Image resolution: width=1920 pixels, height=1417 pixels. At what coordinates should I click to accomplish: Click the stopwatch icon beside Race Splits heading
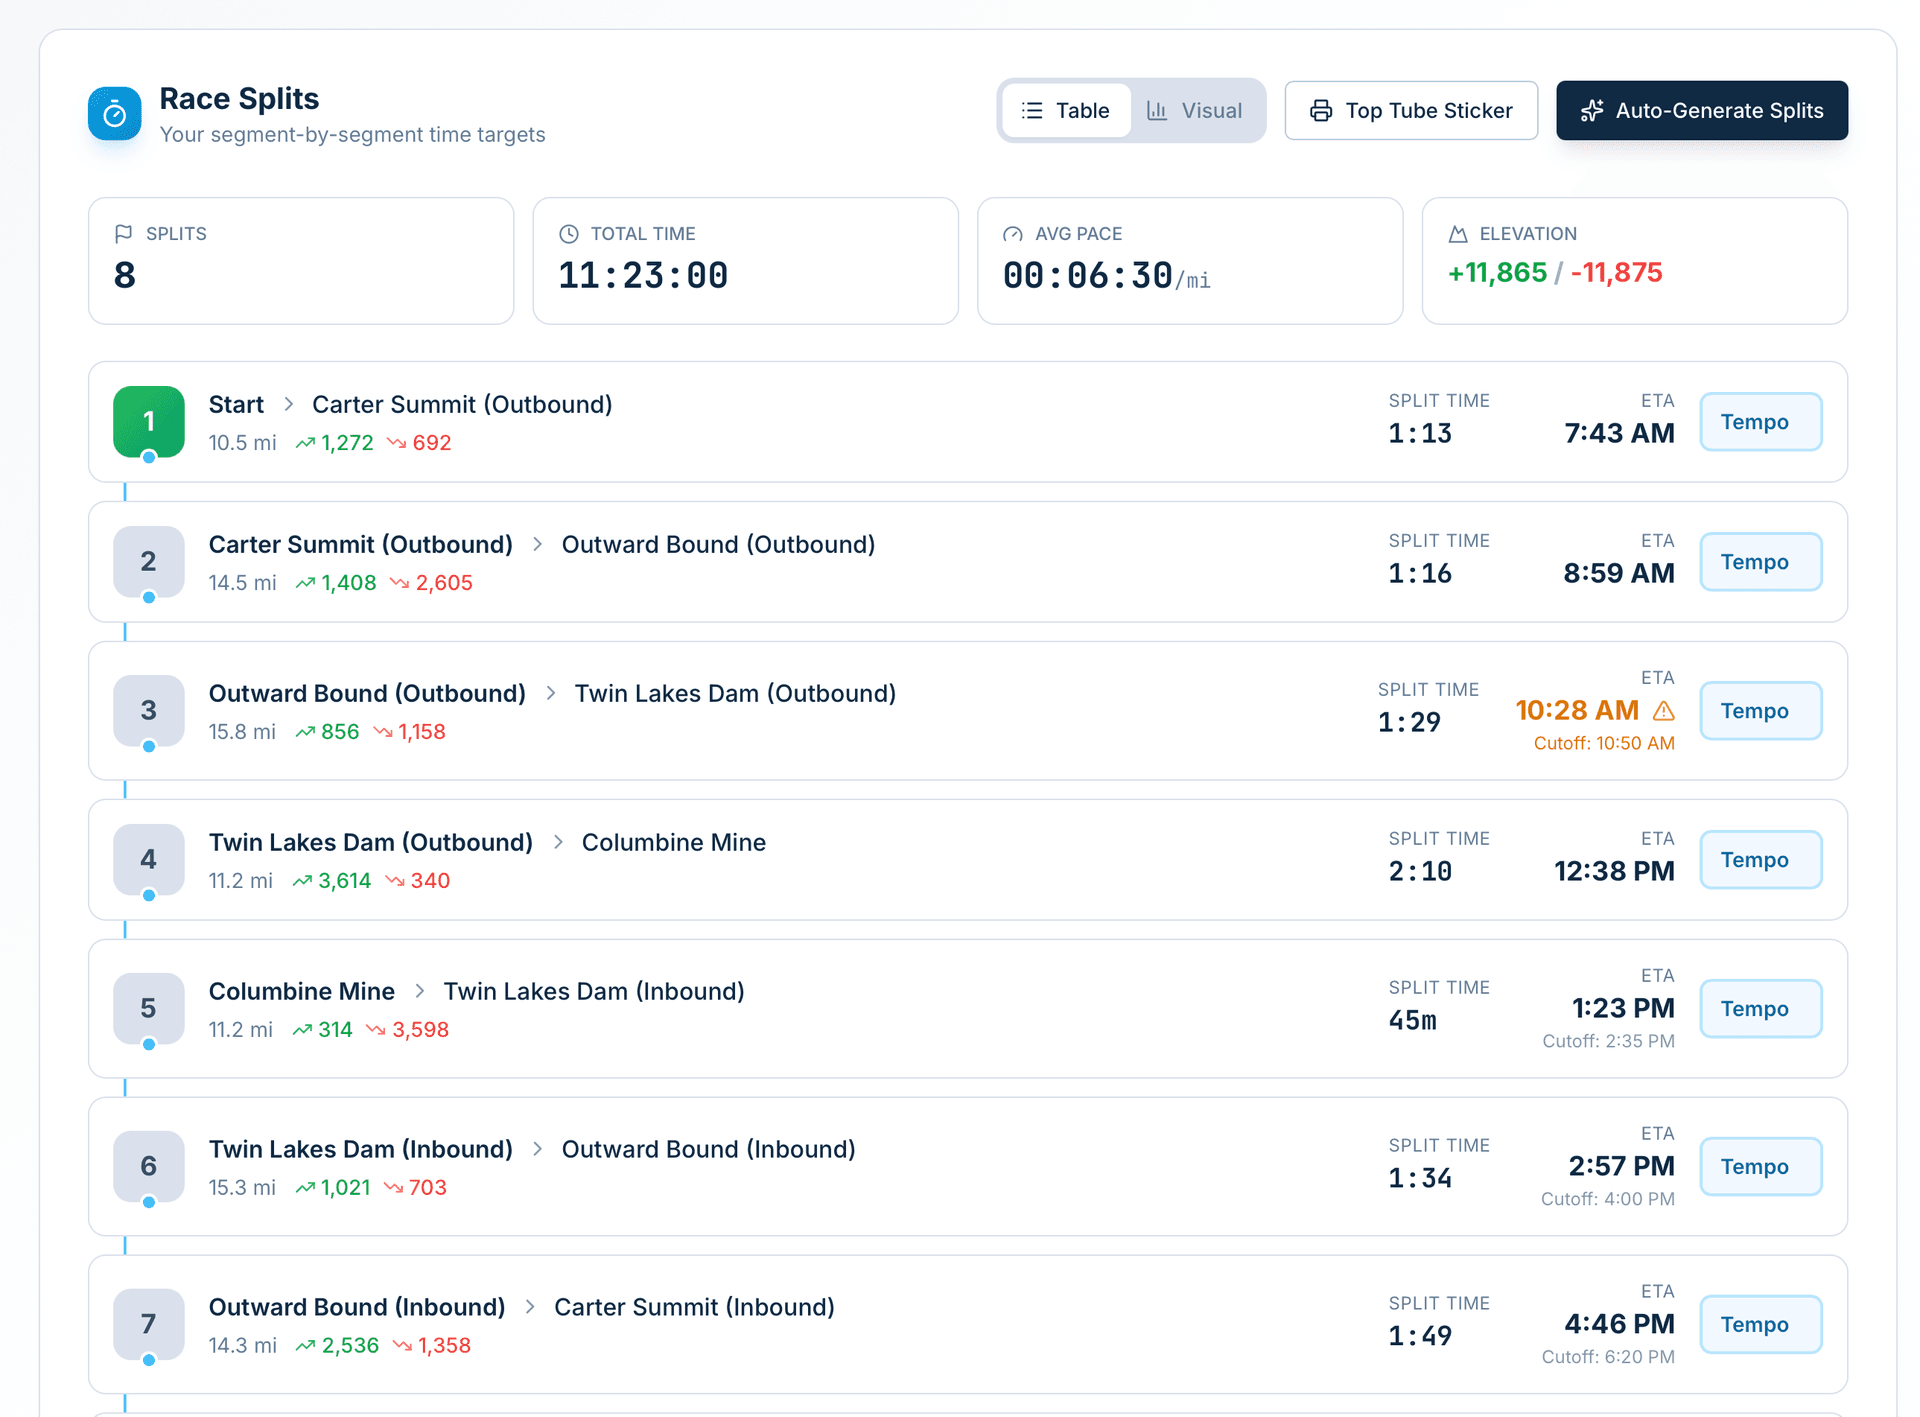pos(114,113)
